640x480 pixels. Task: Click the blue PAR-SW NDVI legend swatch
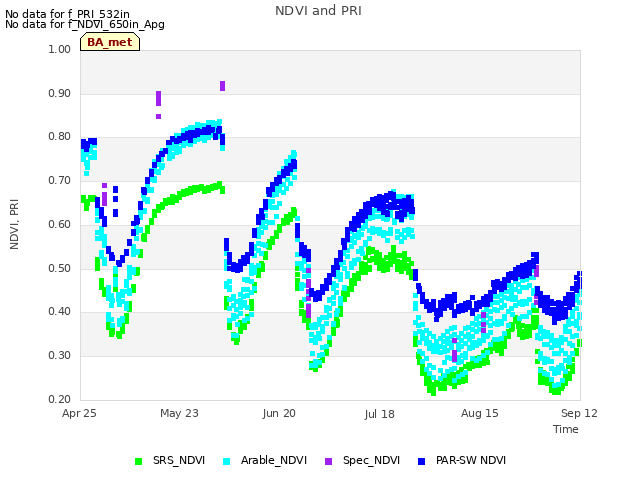click(422, 461)
